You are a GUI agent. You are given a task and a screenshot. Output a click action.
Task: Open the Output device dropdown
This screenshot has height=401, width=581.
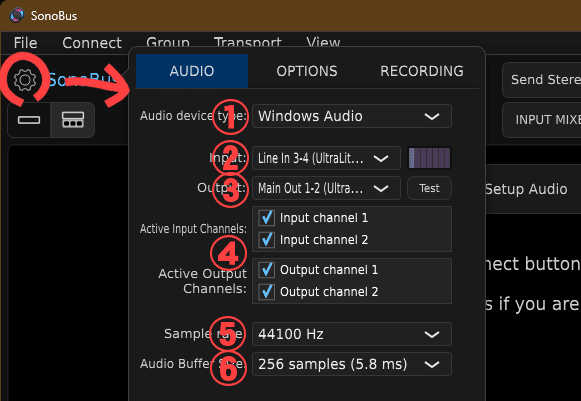[326, 188]
